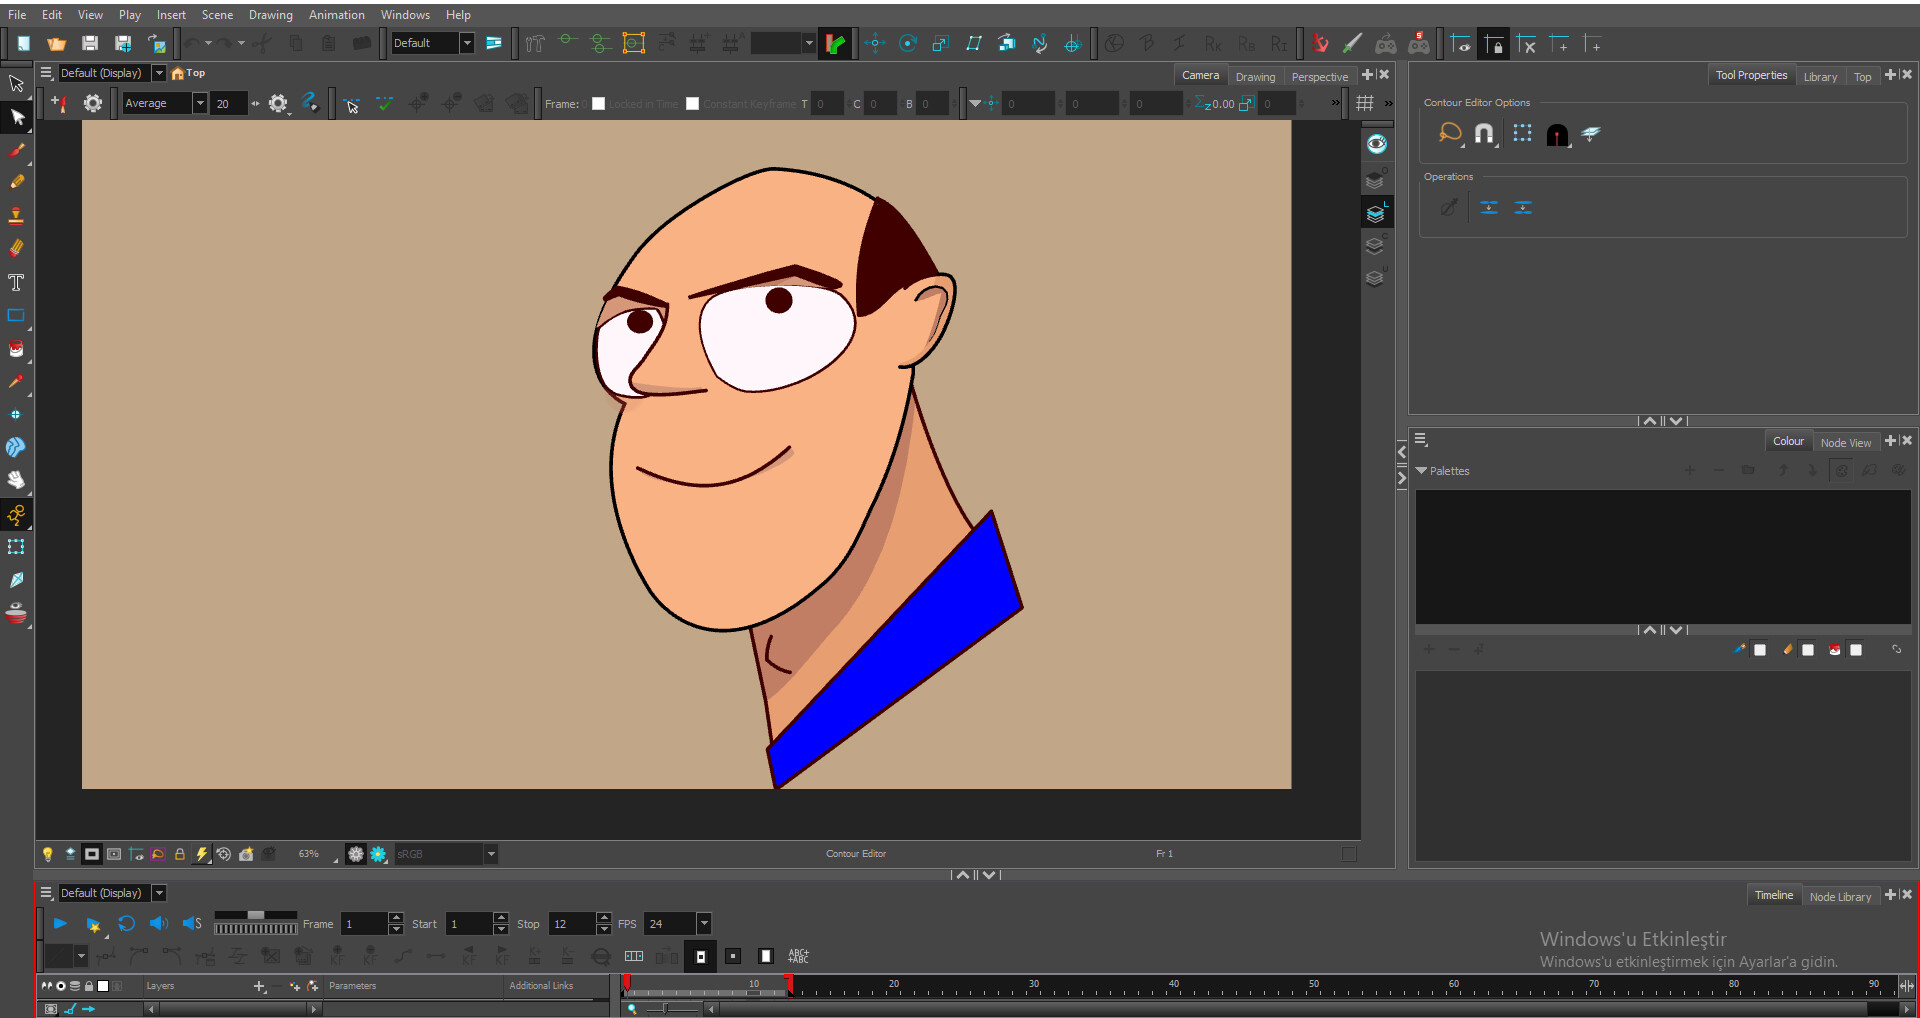Click the Render View lightning icon below the canvas
This screenshot has height=1018, width=1920.
(x=202, y=854)
